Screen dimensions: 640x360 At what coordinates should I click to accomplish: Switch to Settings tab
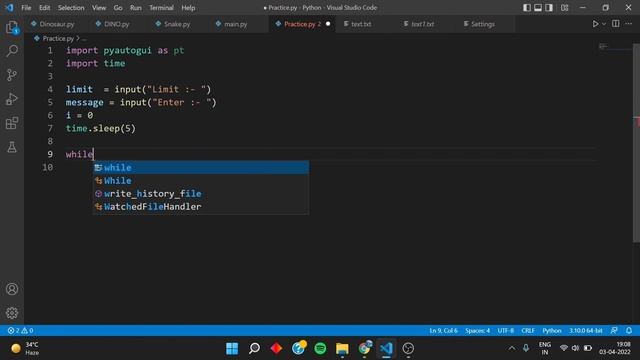tap(482, 24)
